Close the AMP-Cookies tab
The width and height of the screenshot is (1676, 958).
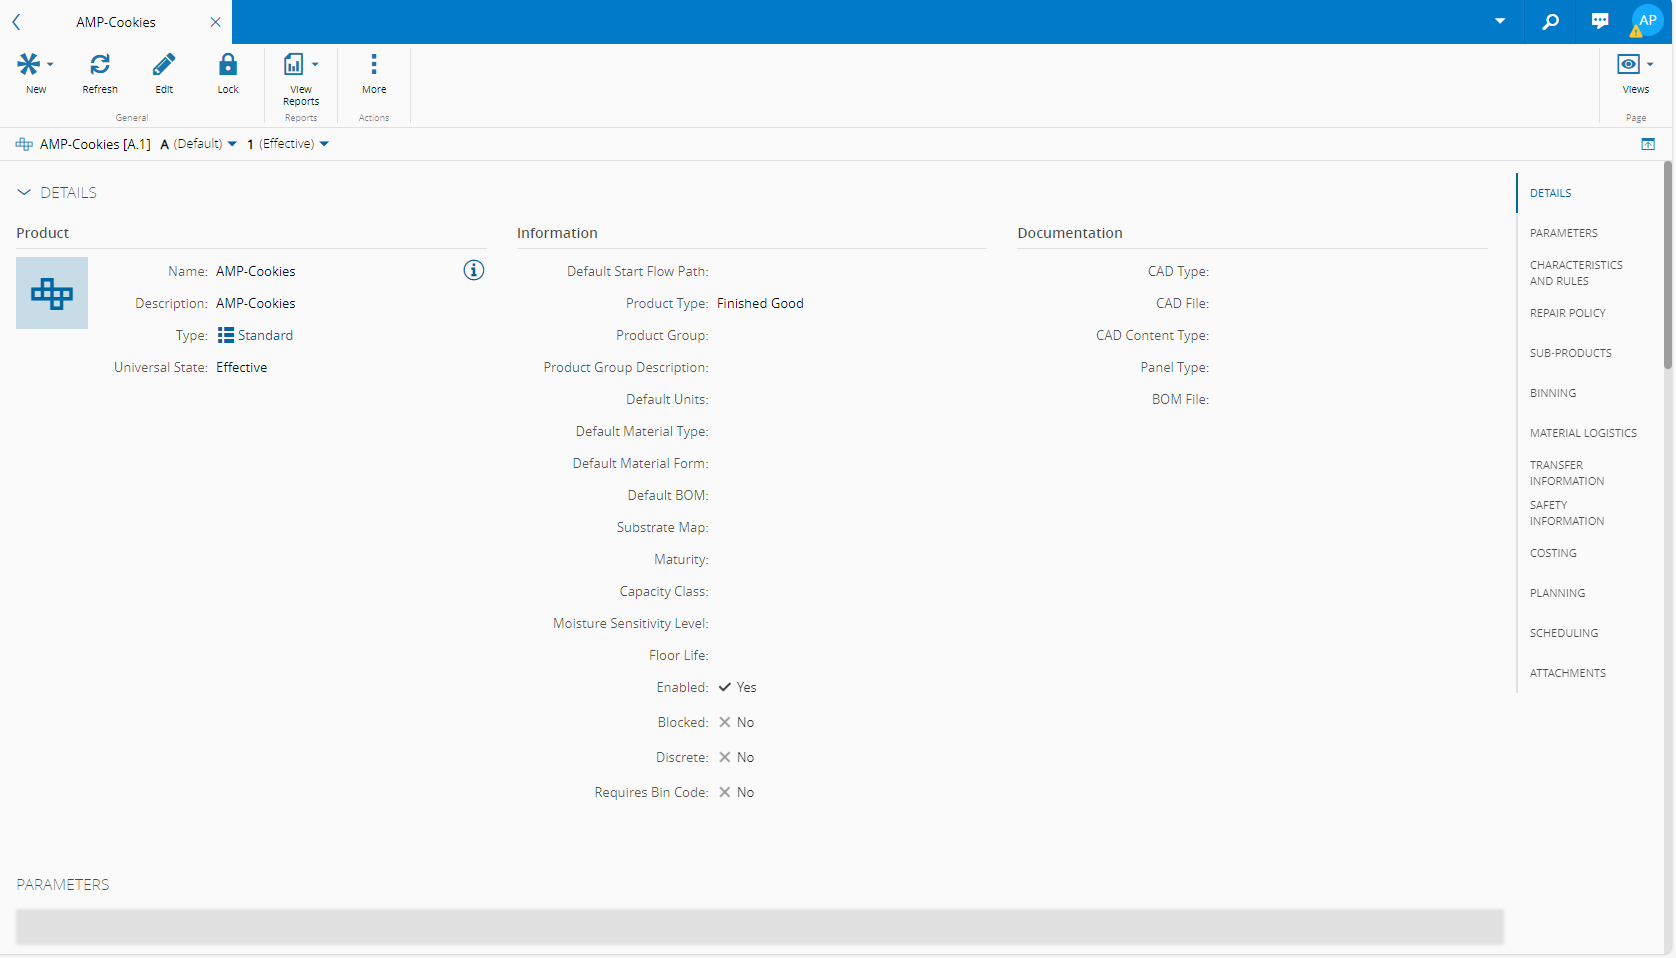point(215,22)
